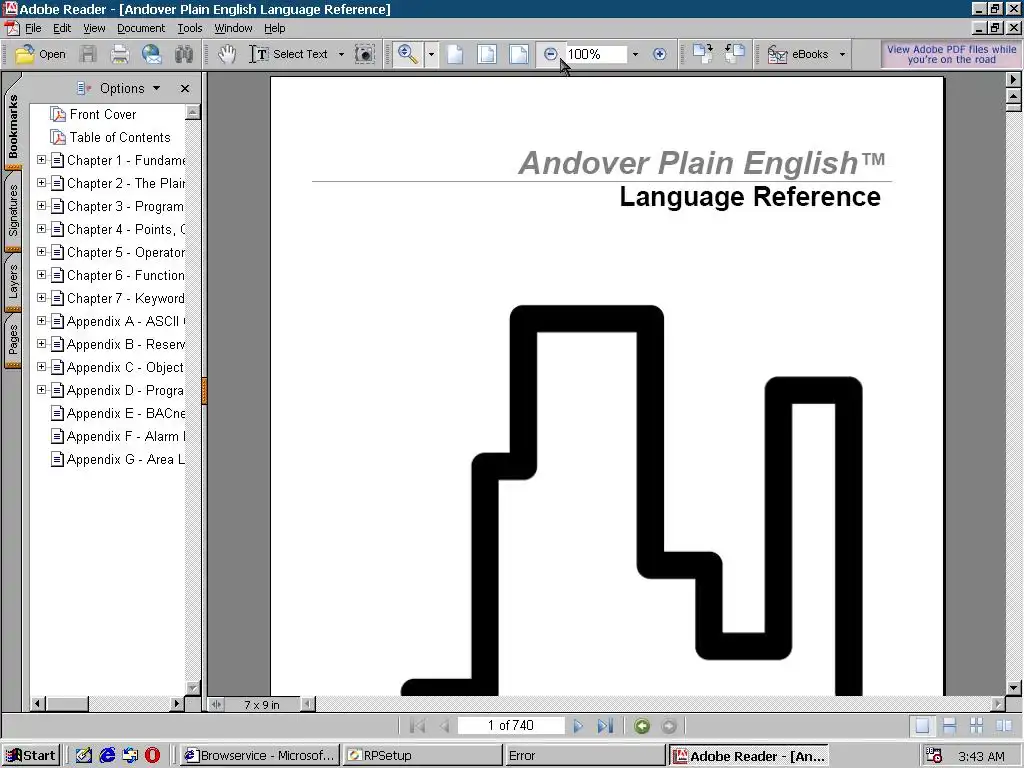Click the zoom in plus button
1024x768 pixels.
point(660,54)
